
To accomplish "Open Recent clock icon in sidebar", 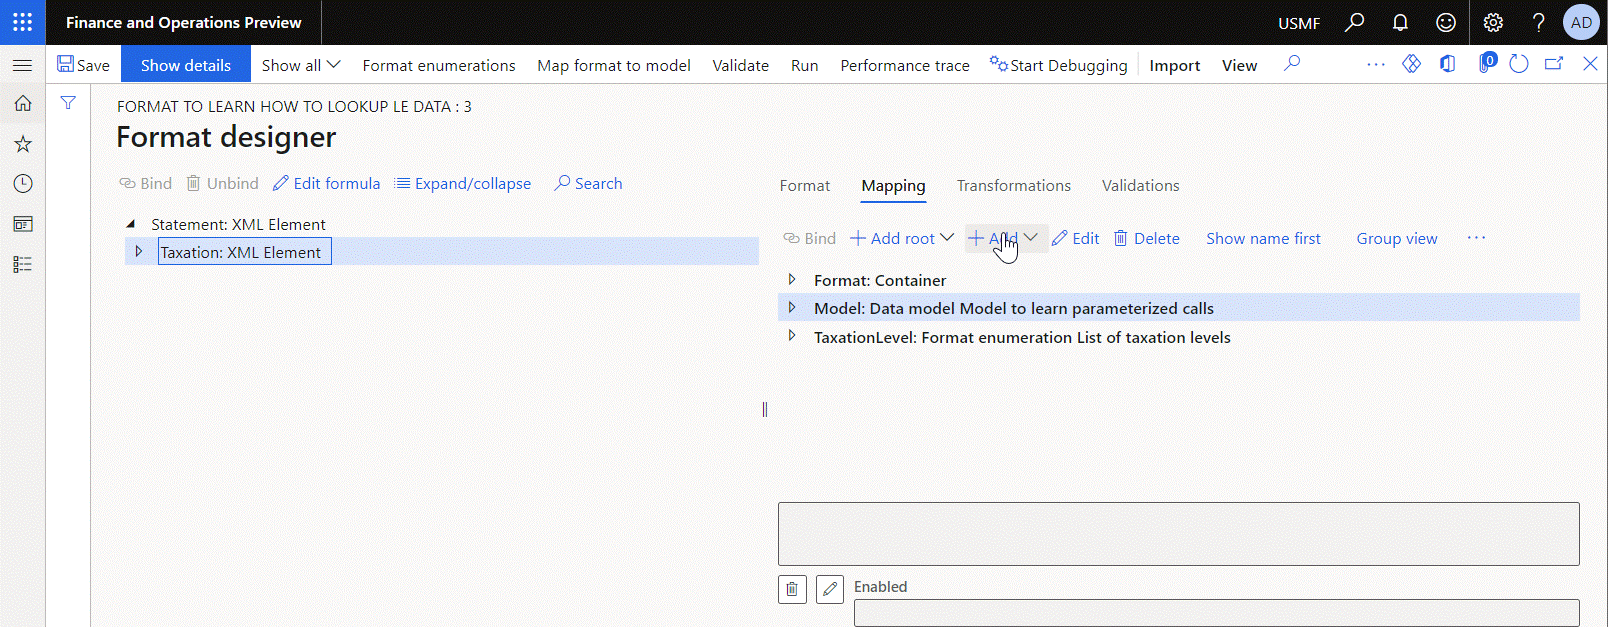I will click(22, 184).
